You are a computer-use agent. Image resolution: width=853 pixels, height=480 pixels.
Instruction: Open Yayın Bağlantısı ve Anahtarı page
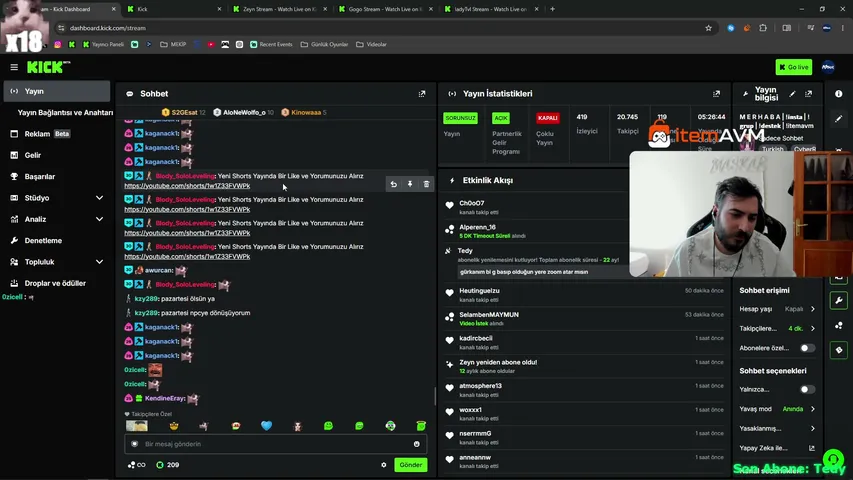[65, 112]
